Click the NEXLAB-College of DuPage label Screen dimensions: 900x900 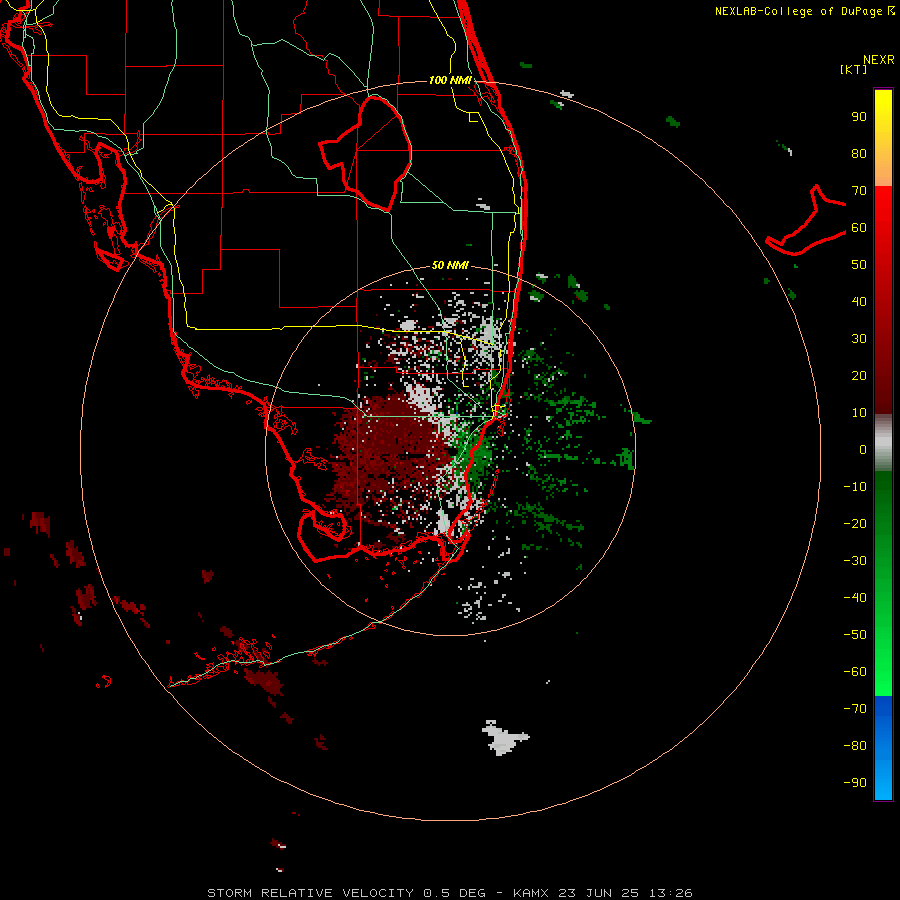(x=804, y=11)
